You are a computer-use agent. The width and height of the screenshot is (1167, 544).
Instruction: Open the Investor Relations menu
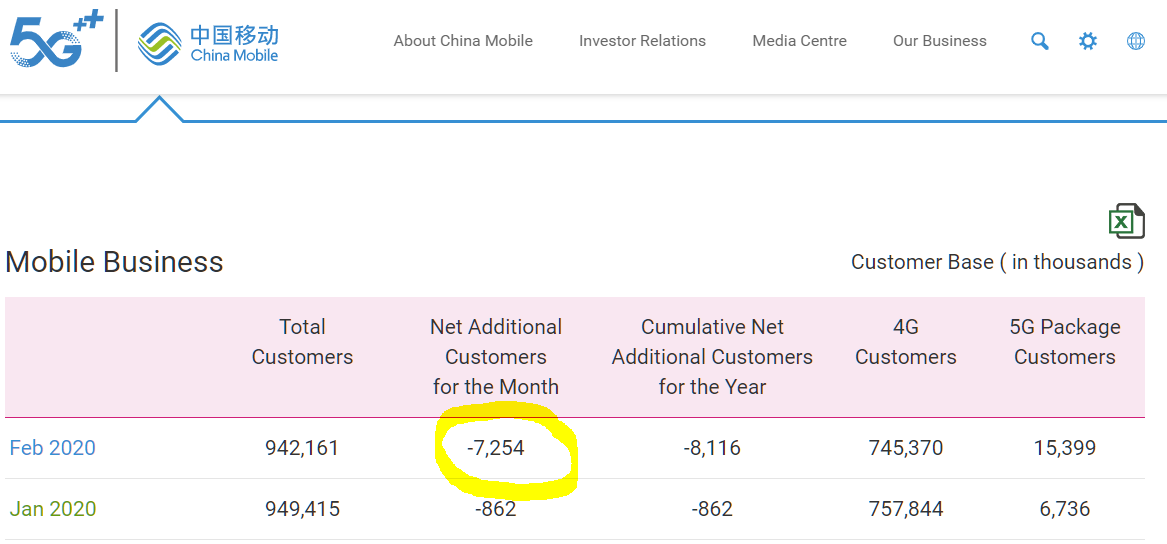tap(642, 41)
